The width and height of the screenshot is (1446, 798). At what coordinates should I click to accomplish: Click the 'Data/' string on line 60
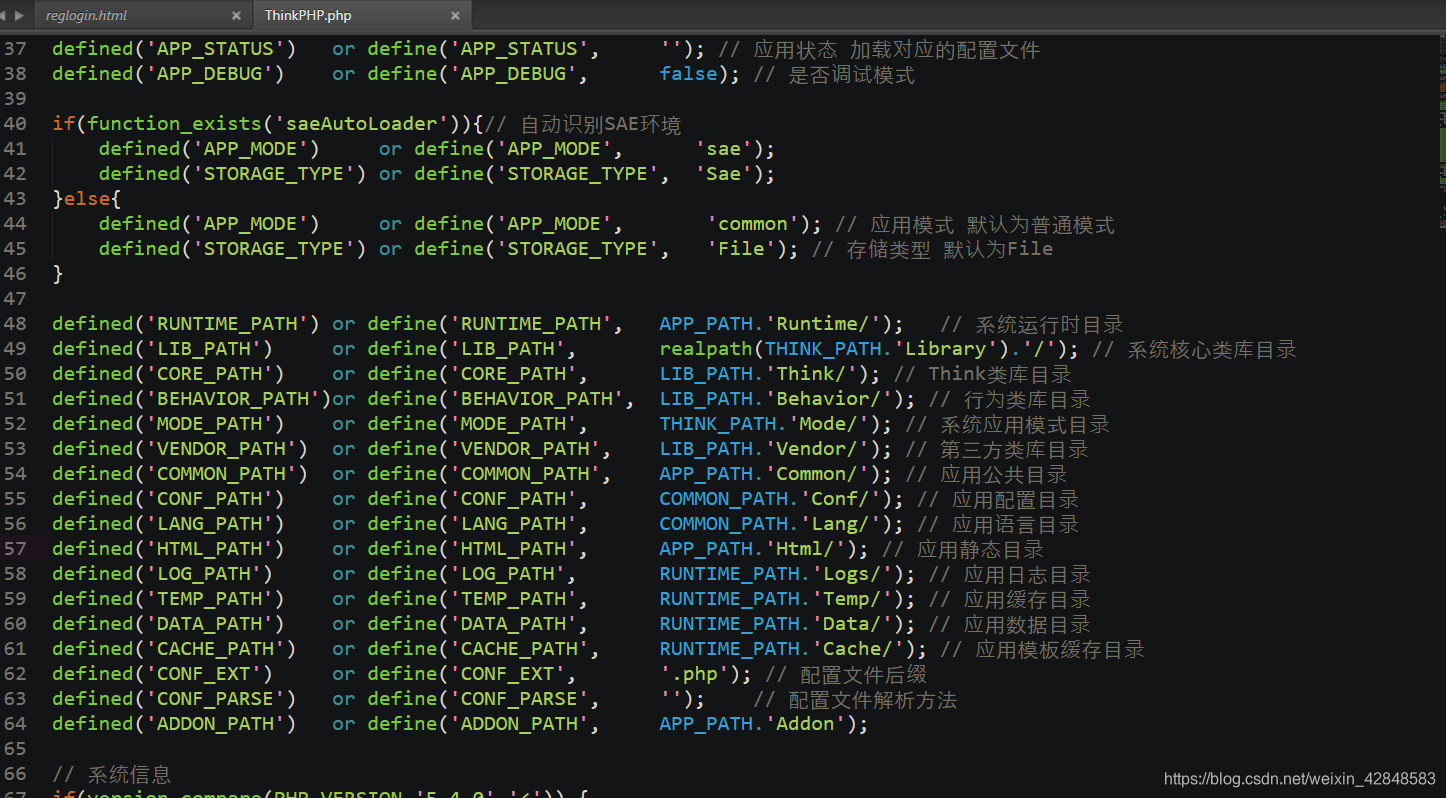coord(852,624)
